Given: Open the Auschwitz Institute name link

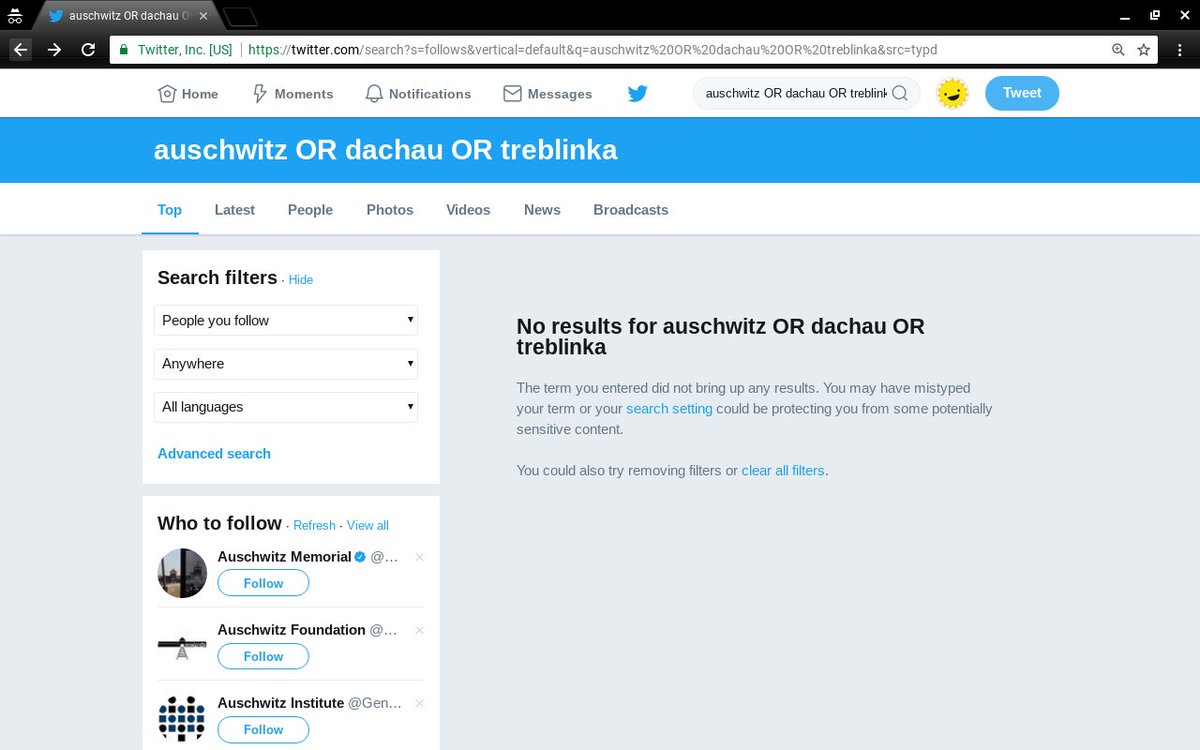Looking at the screenshot, I should coord(281,703).
